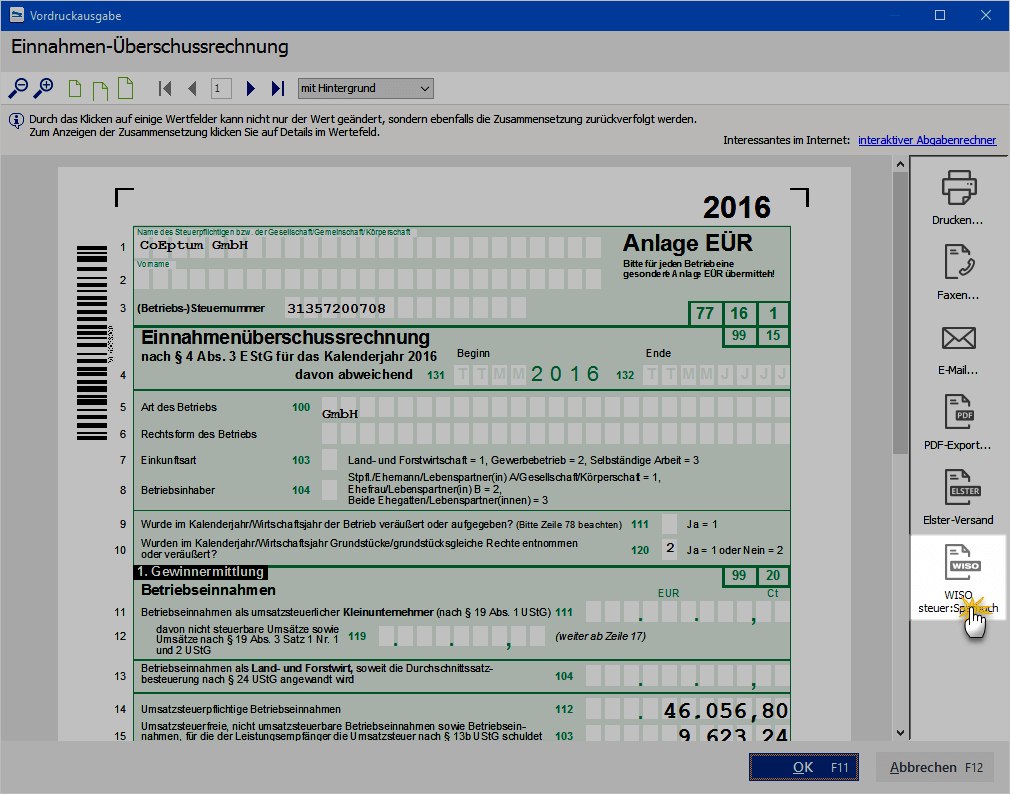This screenshot has width=1010, height=794.
Task: Click the Steuernummer value 31357200708
Action: coord(336,308)
